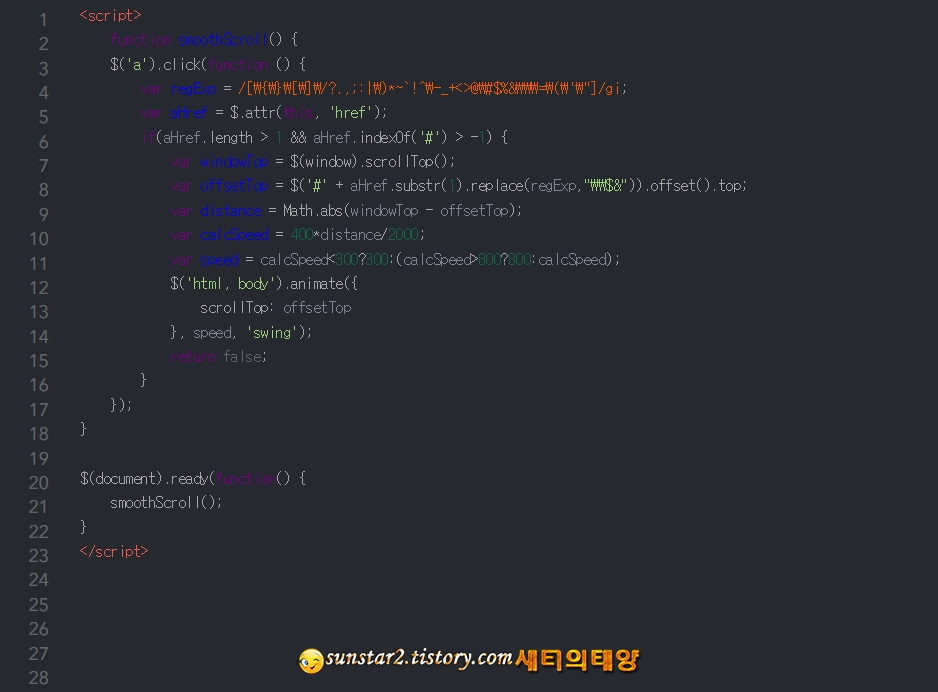Click the "var aHref = $.attr(this, 'href');" line

click(264, 112)
